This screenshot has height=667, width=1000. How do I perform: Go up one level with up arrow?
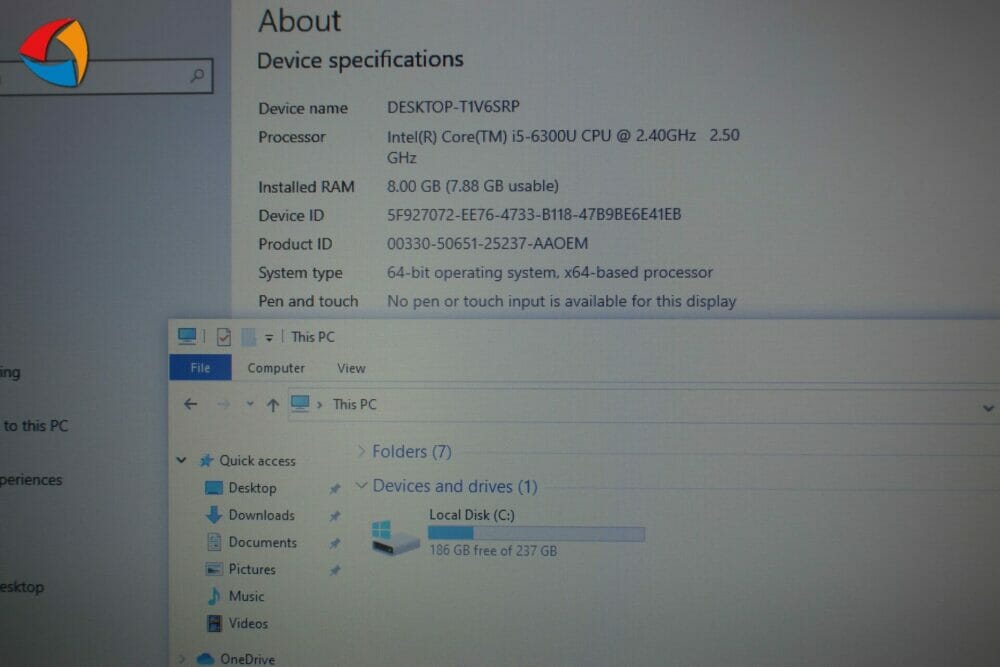click(273, 405)
